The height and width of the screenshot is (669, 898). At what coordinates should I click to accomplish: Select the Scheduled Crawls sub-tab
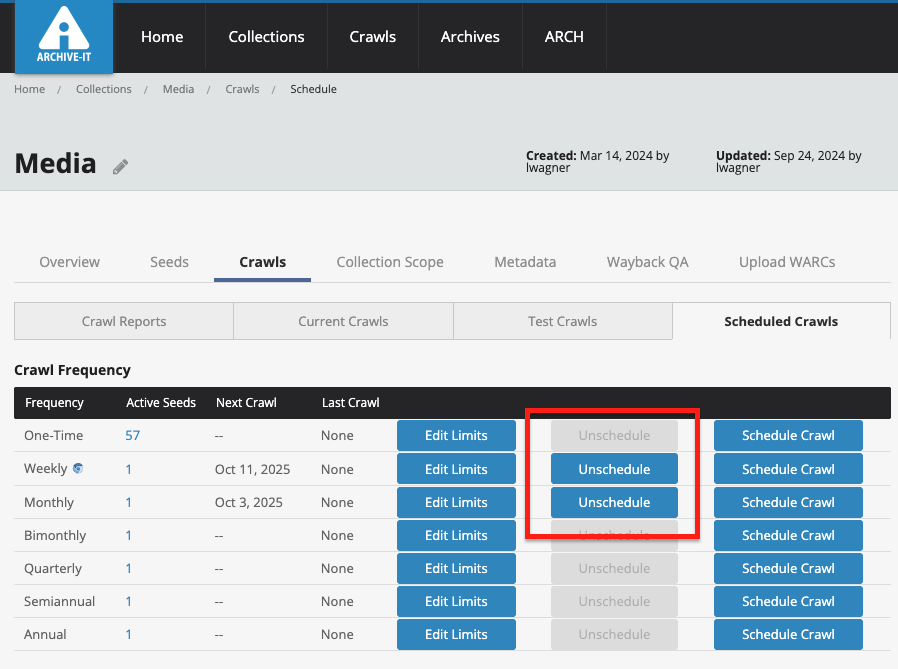click(x=781, y=321)
